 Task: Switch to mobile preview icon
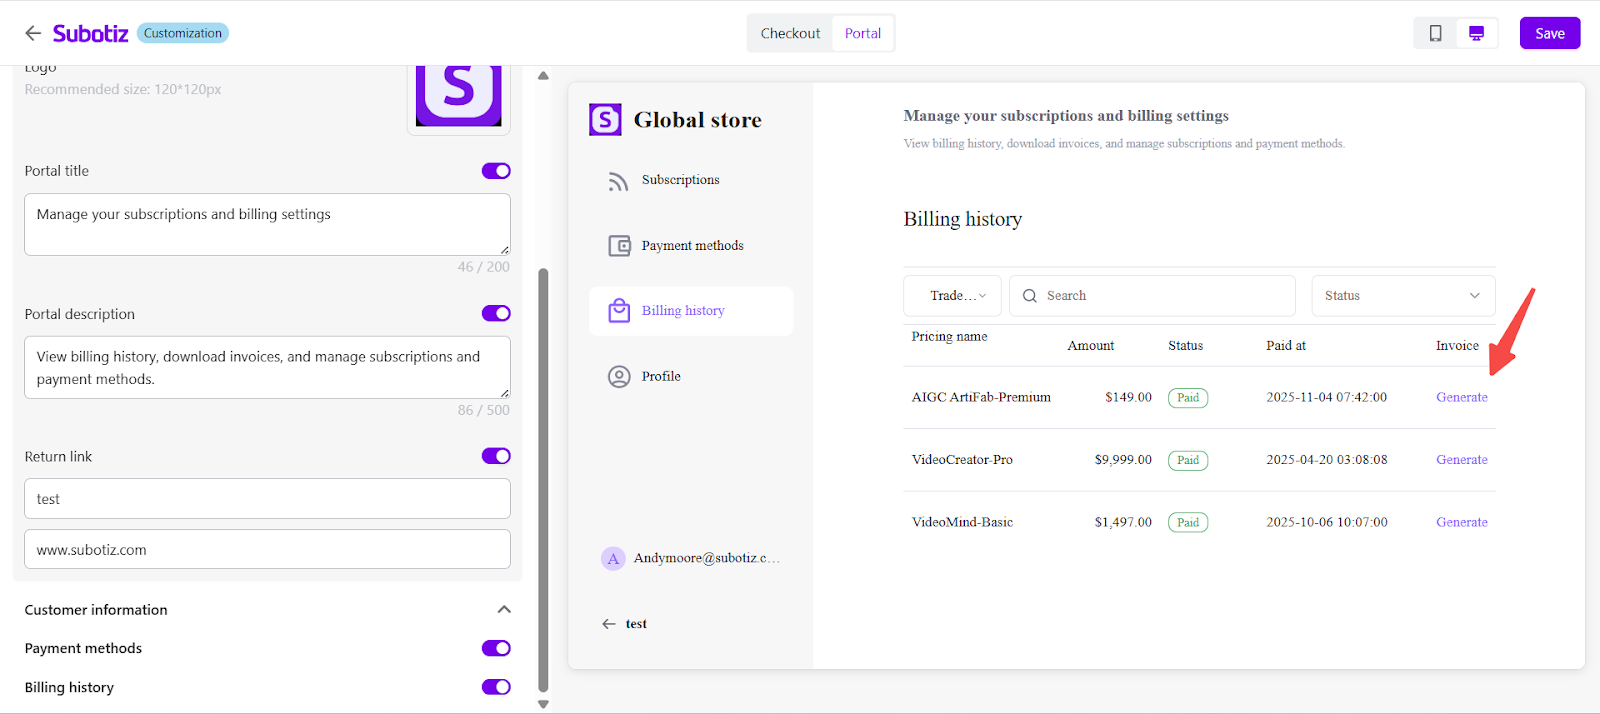coord(1435,33)
